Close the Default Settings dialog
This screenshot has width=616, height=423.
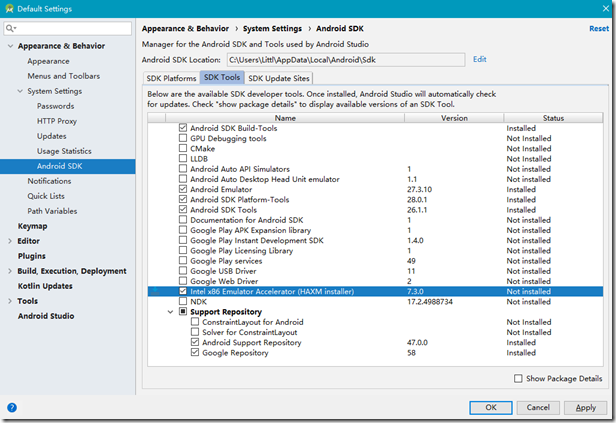pyautogui.click(x=605, y=9)
